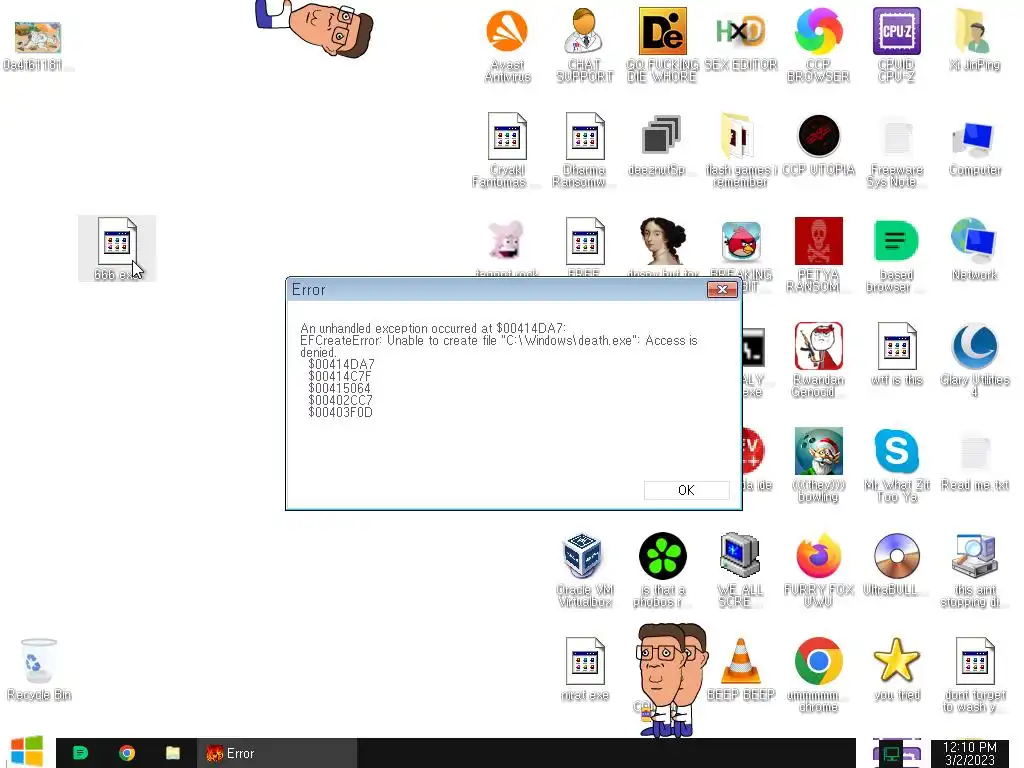Image resolution: width=1024 pixels, height=768 pixels.
Task: Select the Rwandan Genocid icon
Action: click(818, 360)
